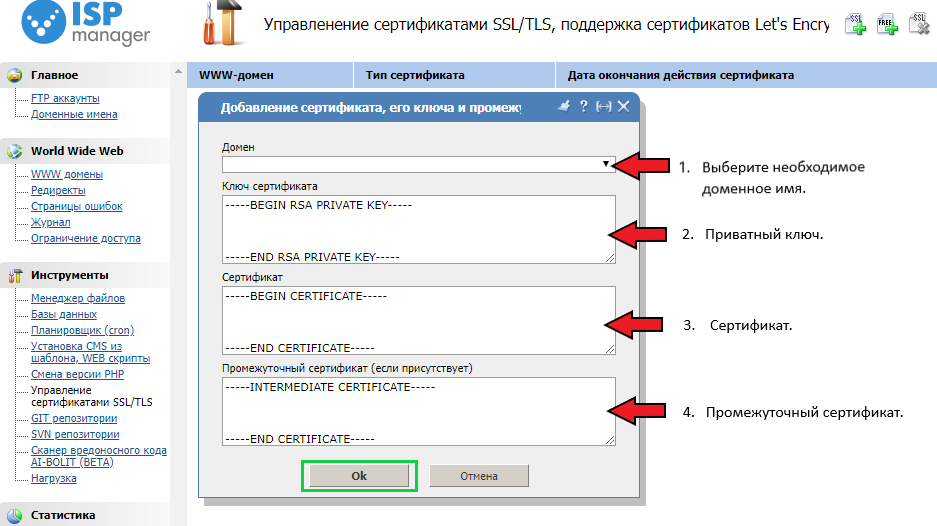
Task: Close the add certificate dialog
Action: 623,106
